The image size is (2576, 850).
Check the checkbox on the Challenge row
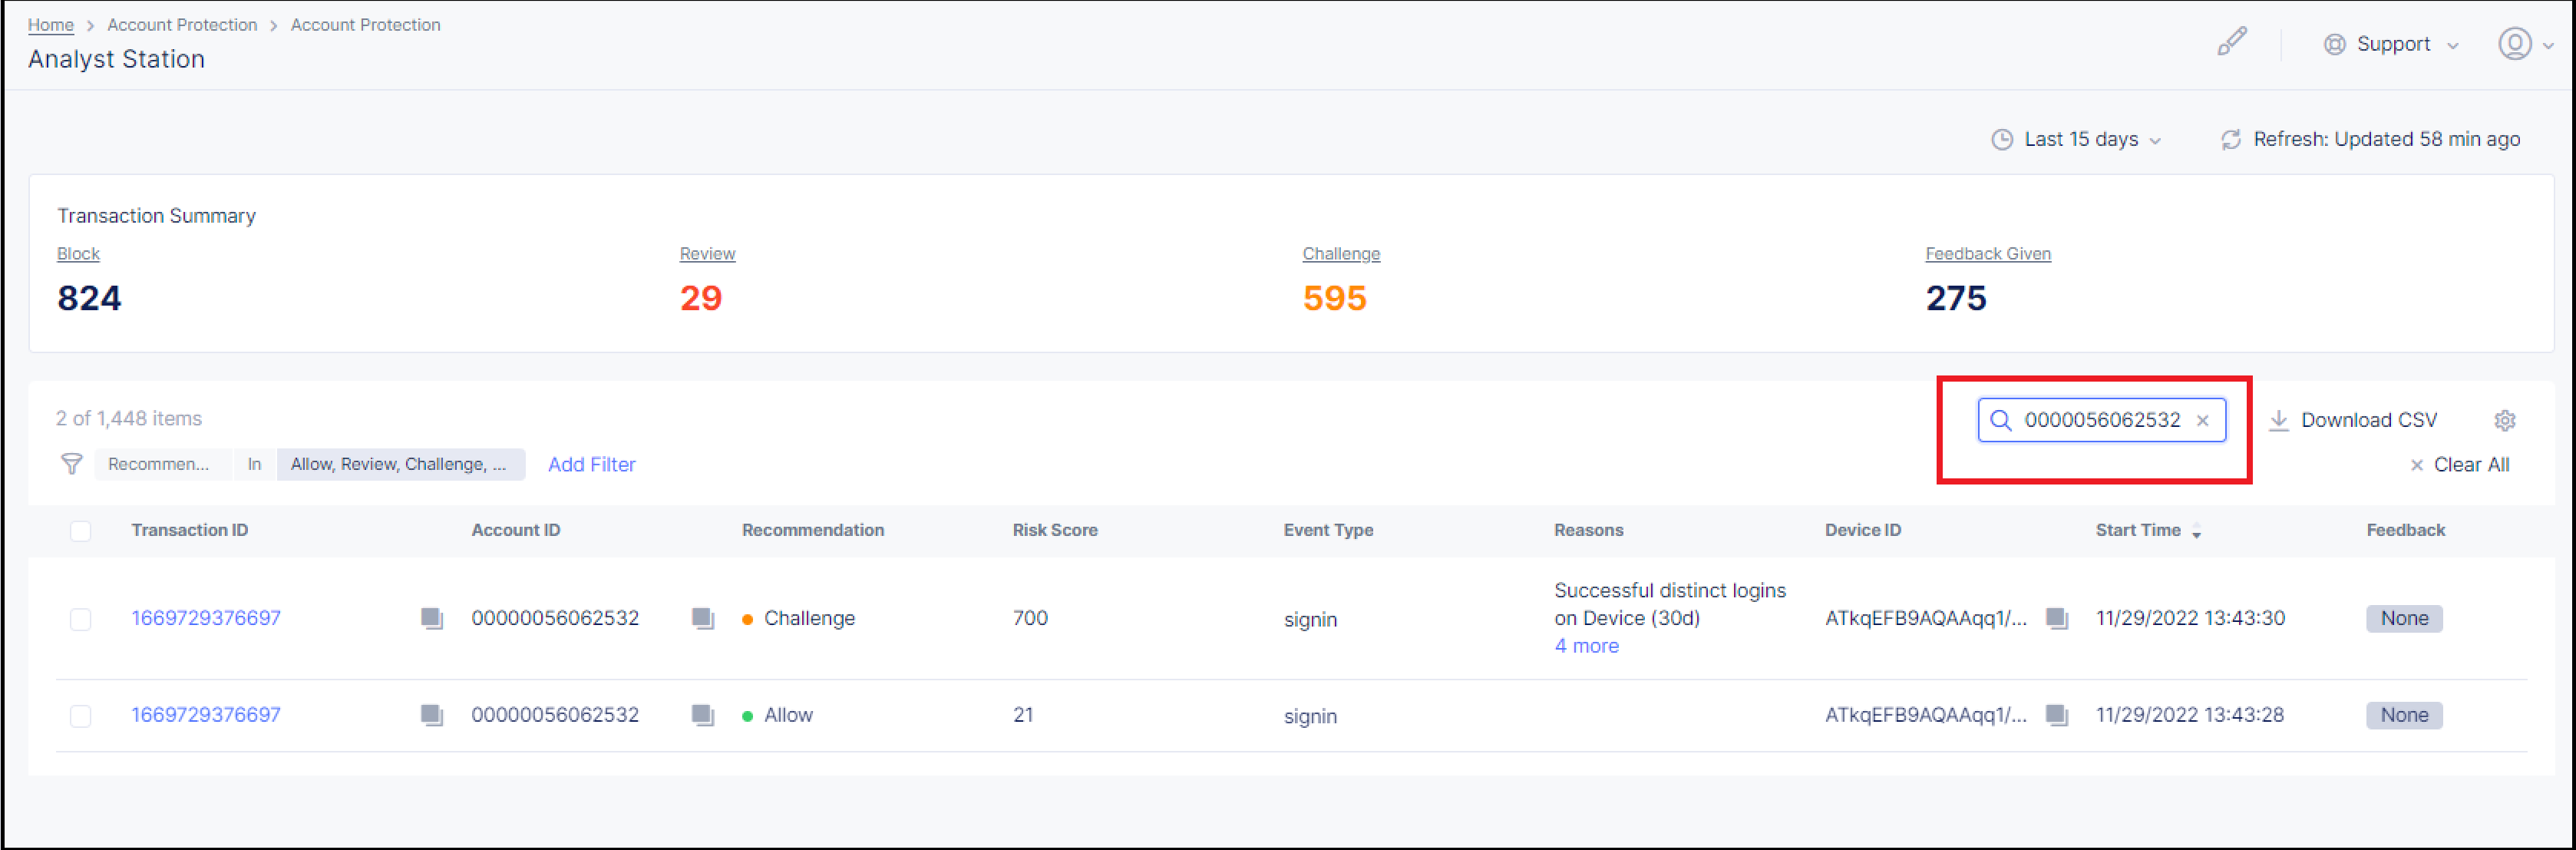pos(81,618)
